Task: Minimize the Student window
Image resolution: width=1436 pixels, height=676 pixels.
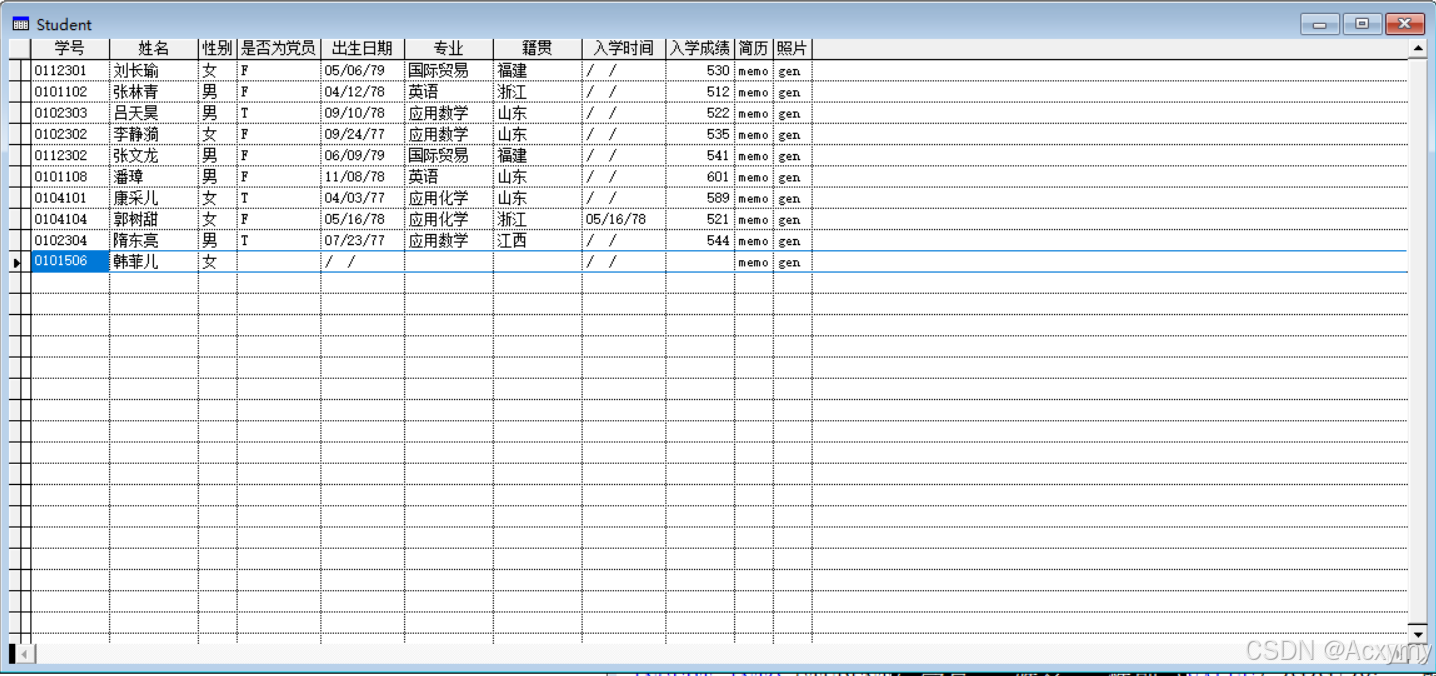Action: (x=1319, y=24)
